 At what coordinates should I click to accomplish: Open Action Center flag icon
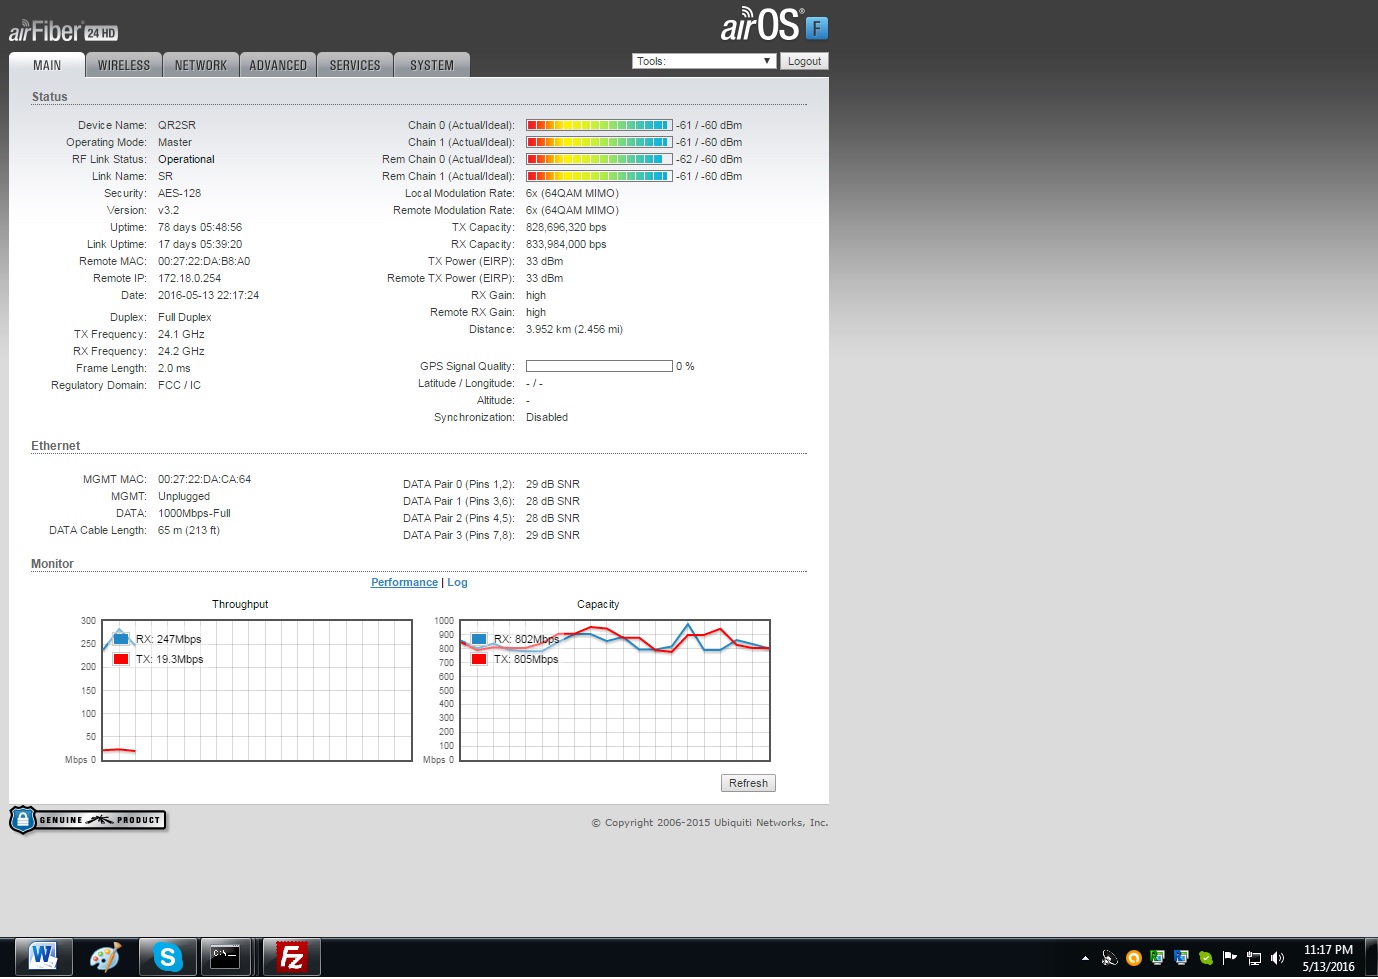coord(1229,958)
